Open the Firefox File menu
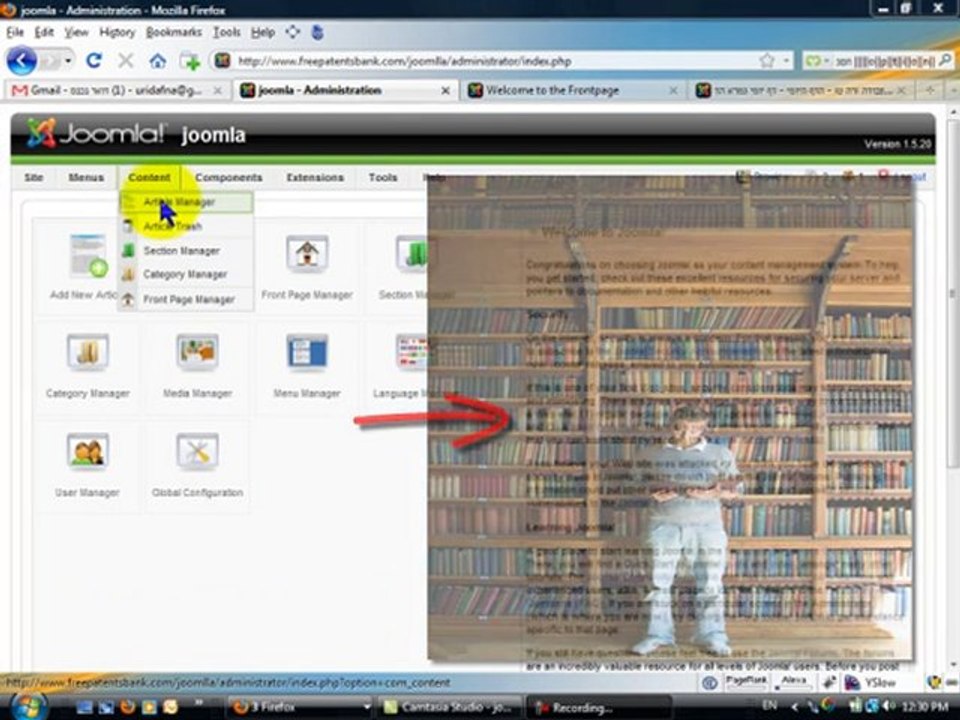The width and height of the screenshot is (960, 720). point(15,32)
